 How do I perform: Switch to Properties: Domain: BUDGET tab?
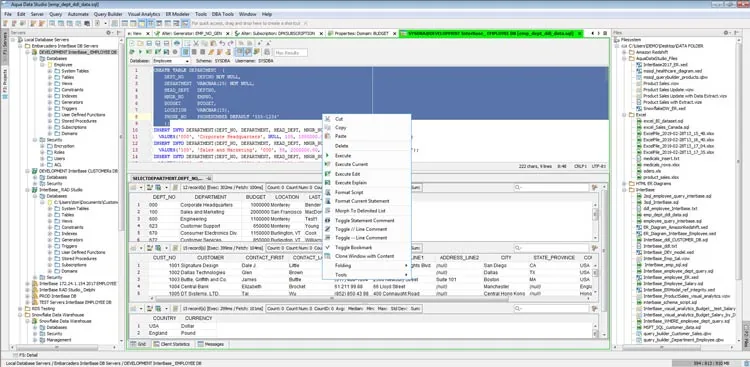coord(362,33)
